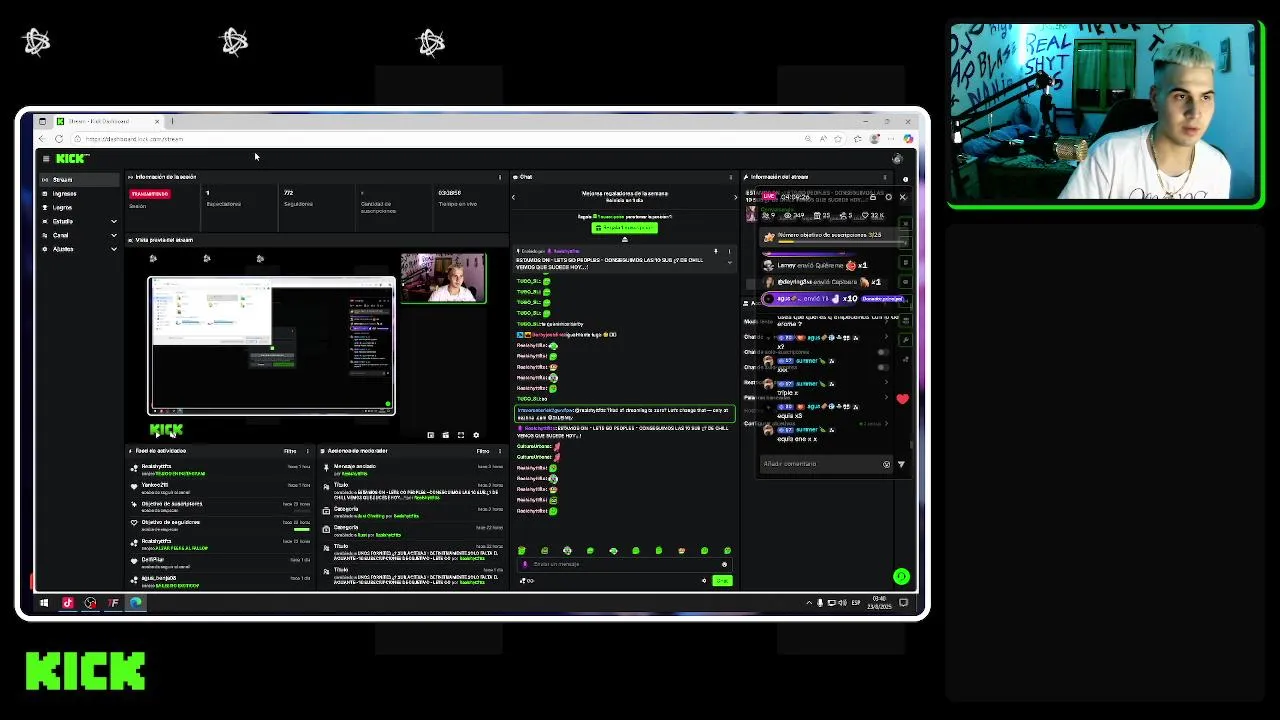Open Acciones de moderador options menu
Viewport: 1280px width, 720px height.
[x=500, y=451]
